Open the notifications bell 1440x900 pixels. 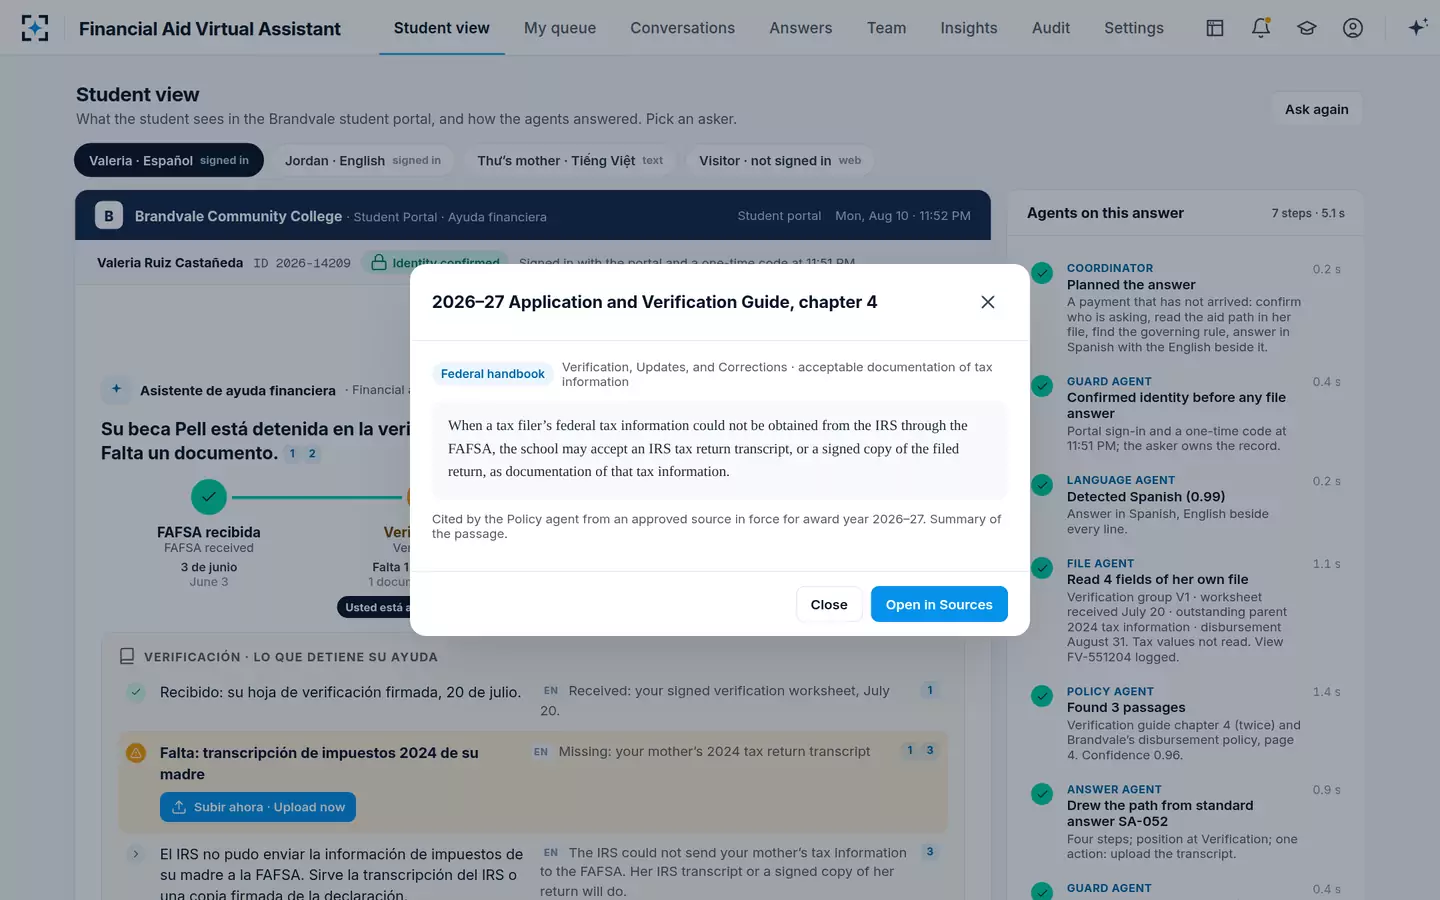click(x=1261, y=28)
